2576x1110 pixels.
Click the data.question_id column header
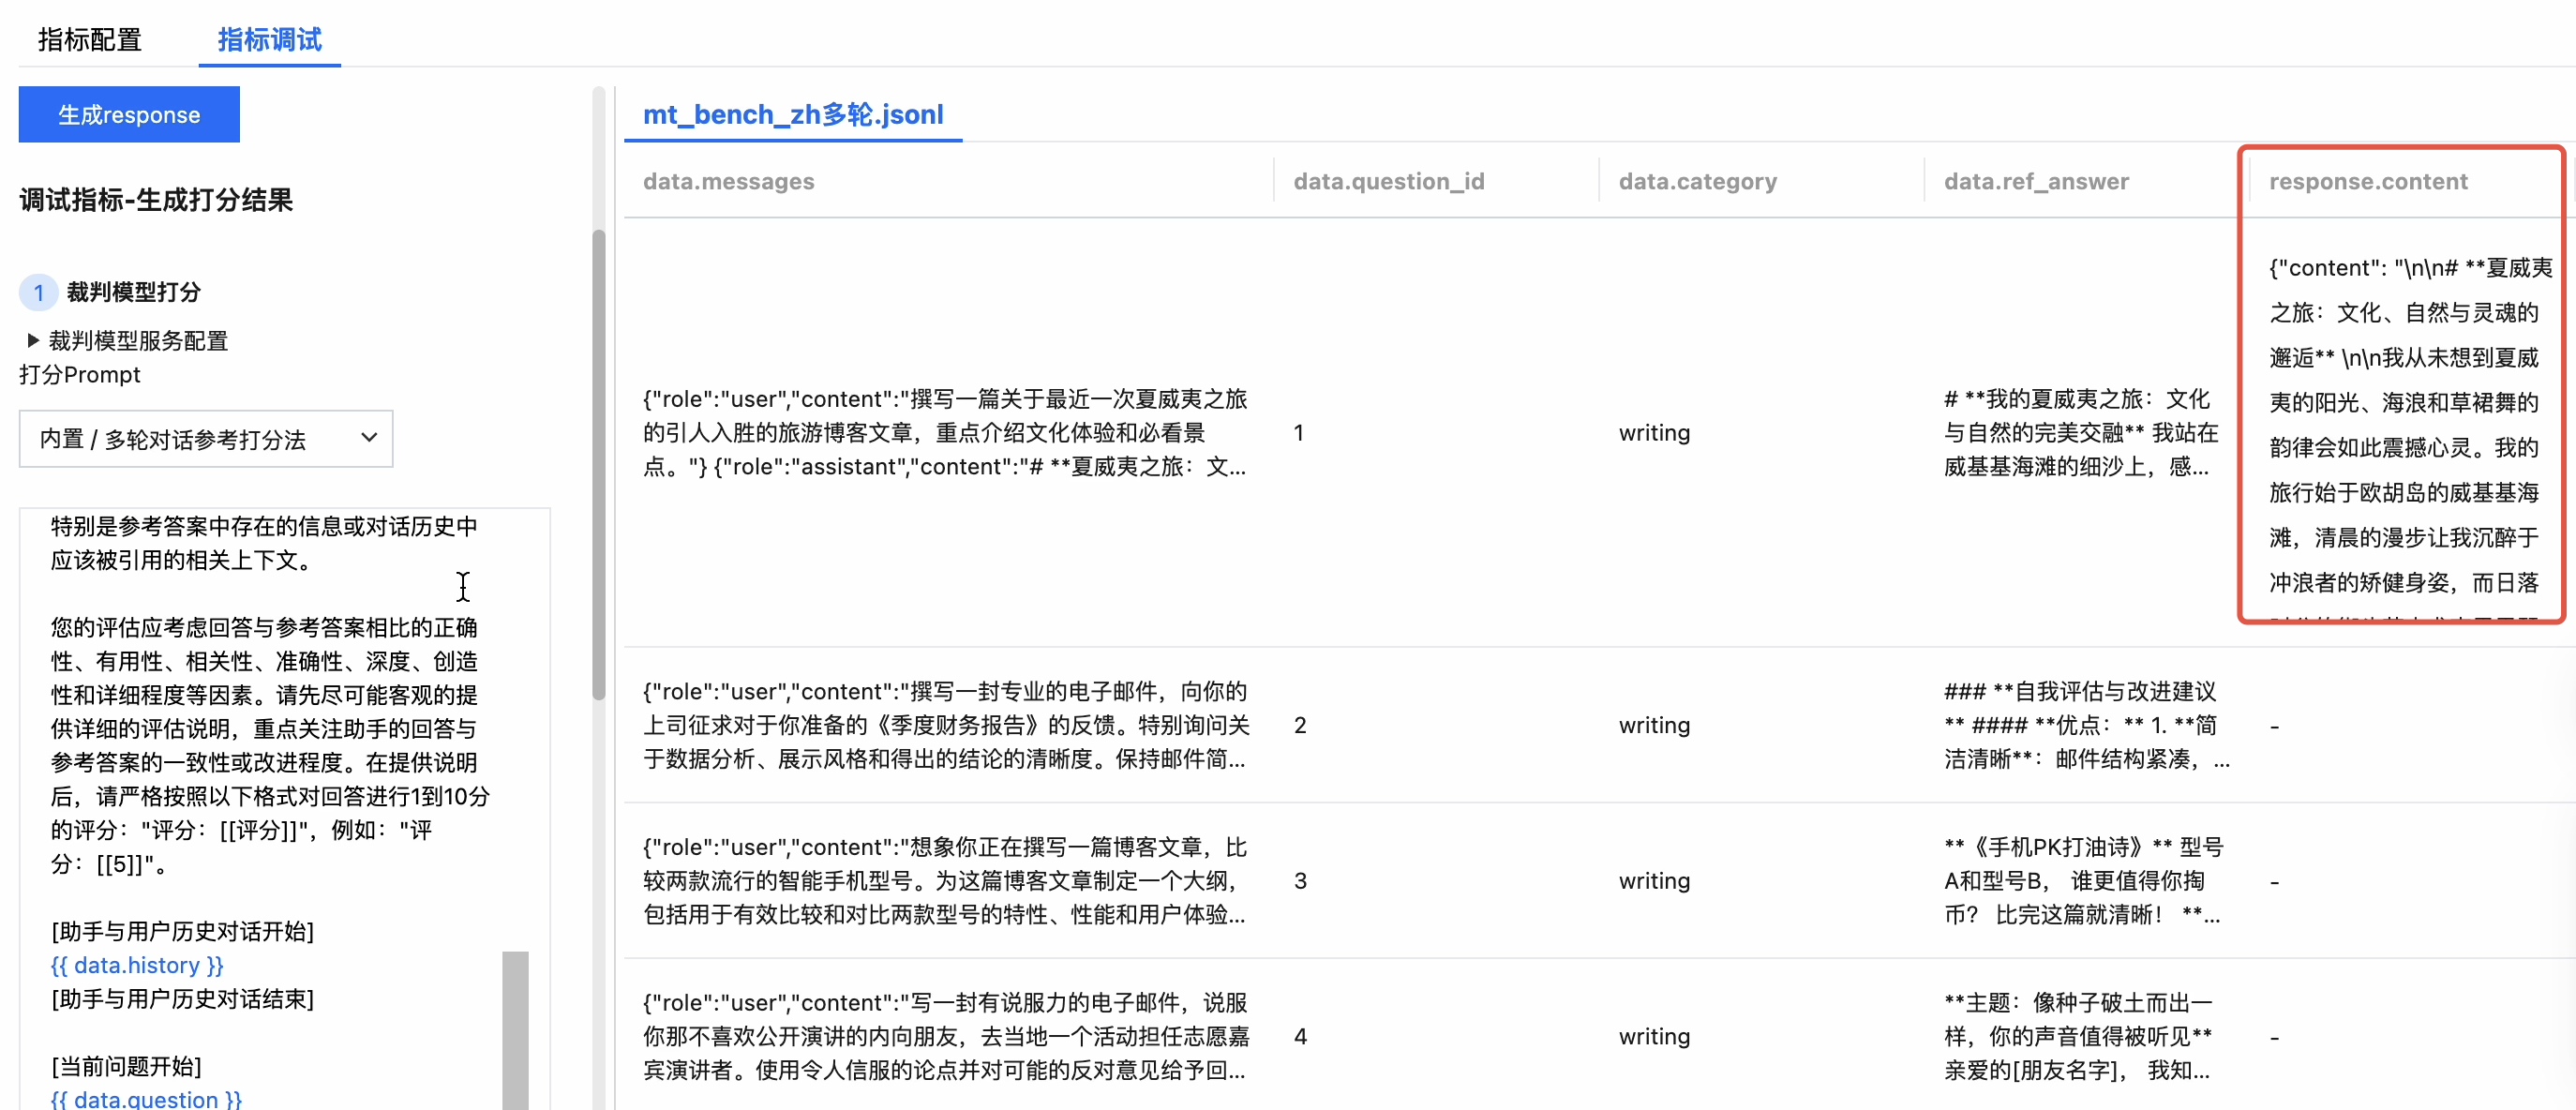point(1388,181)
